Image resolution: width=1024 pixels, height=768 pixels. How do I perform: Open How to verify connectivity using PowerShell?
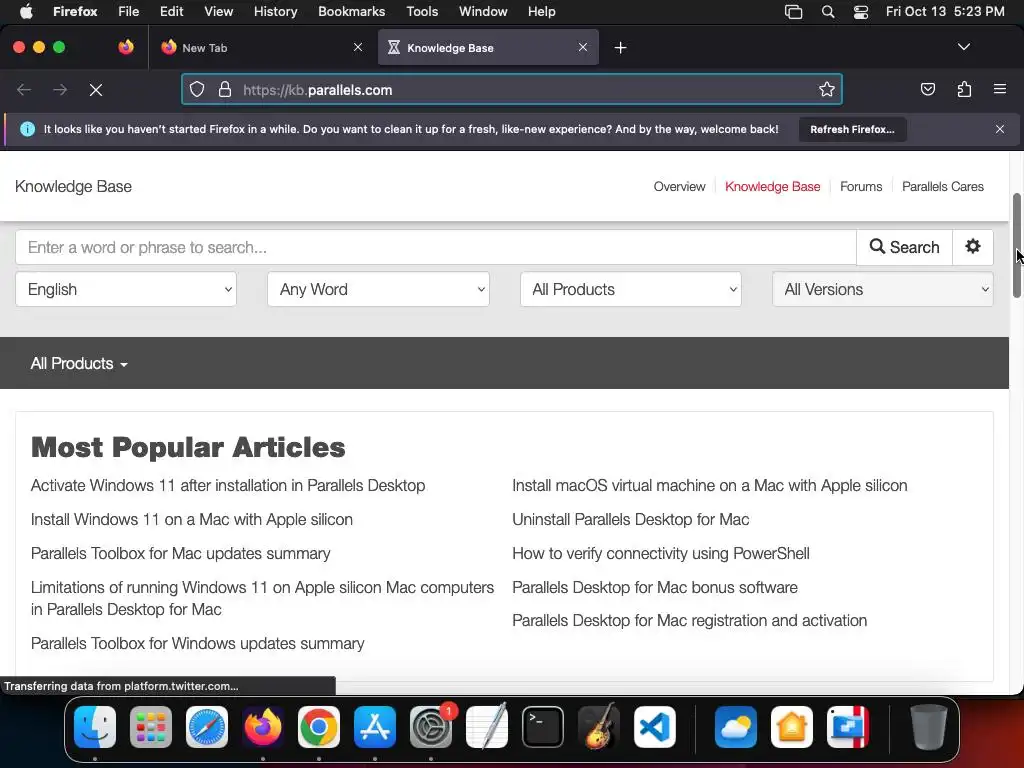click(660, 554)
